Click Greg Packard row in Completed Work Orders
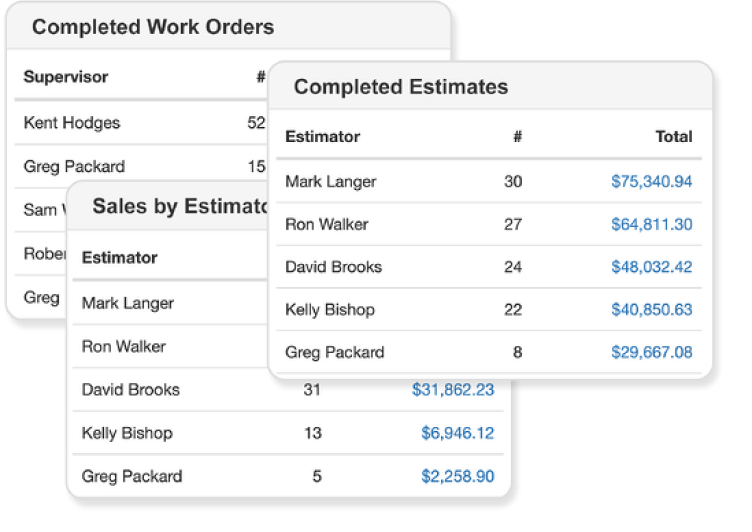The image size is (752, 532). (x=74, y=166)
